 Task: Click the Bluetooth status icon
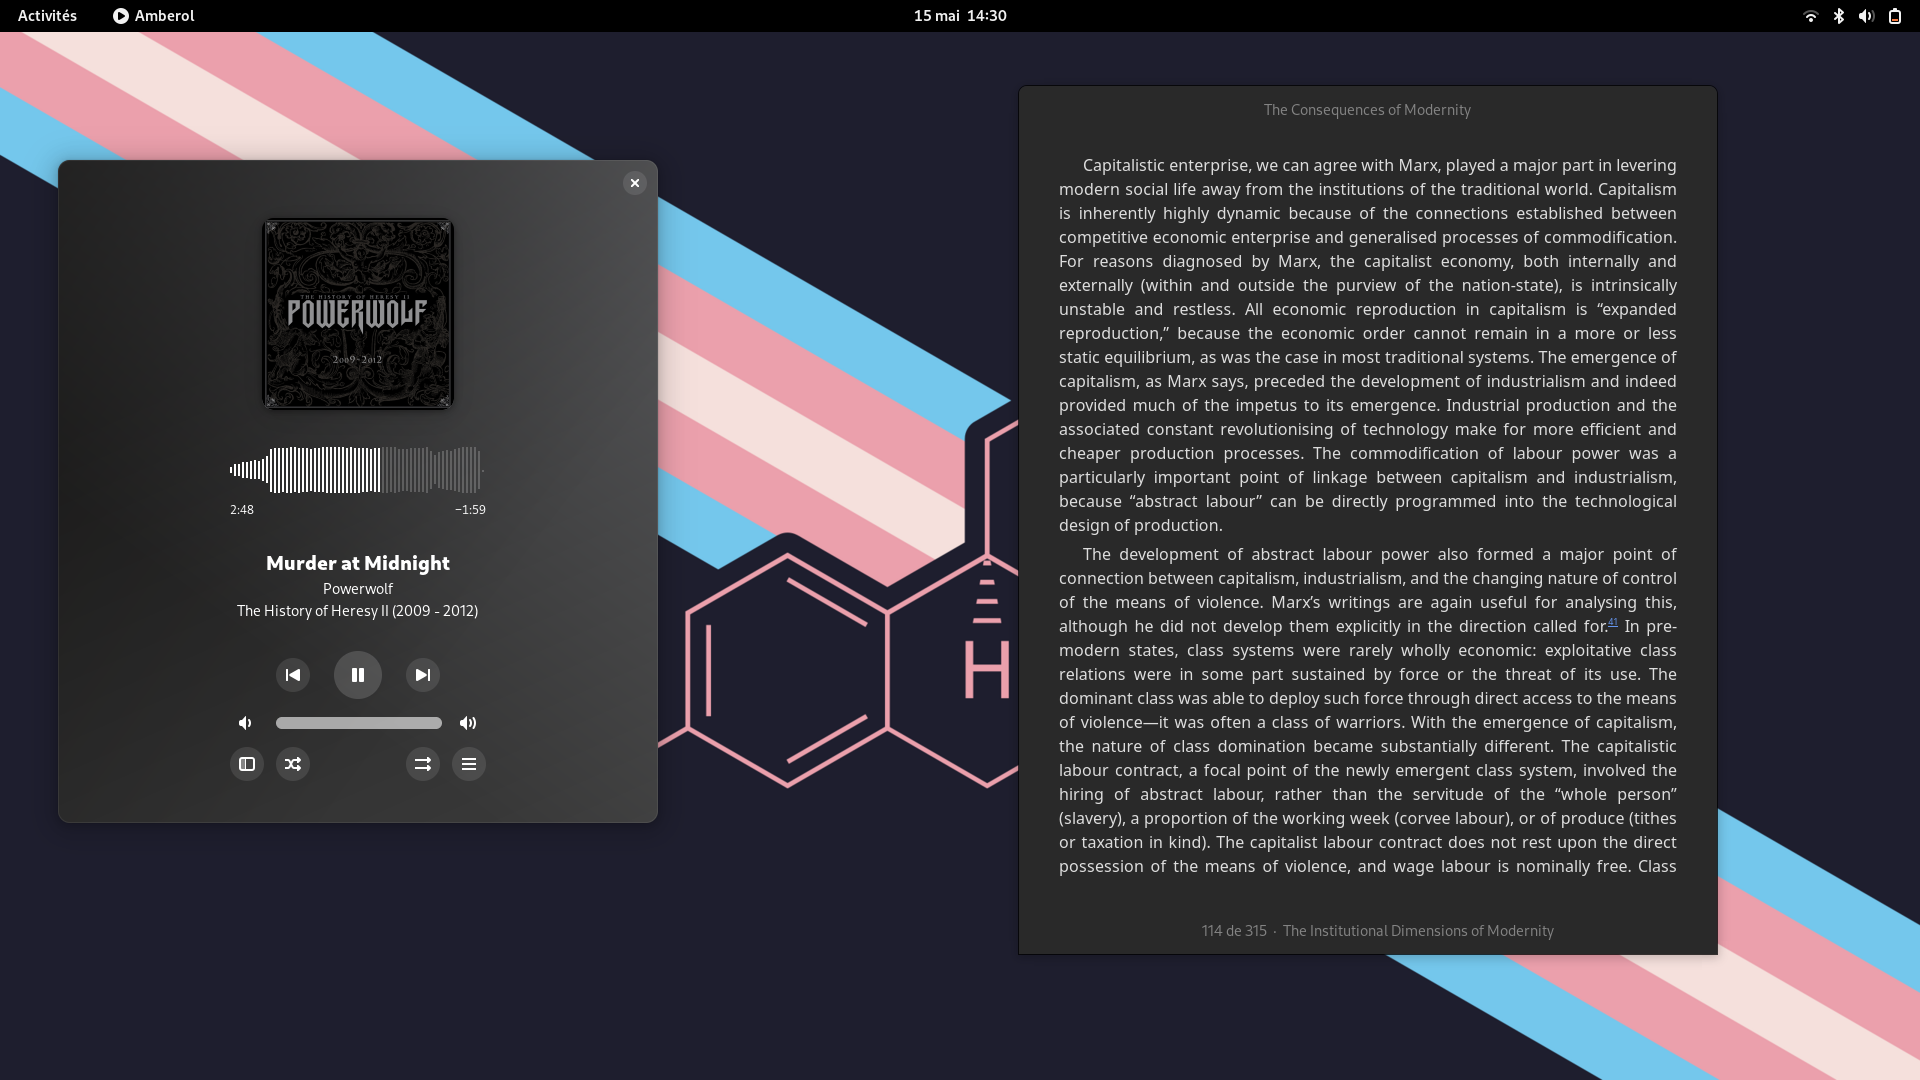pos(1838,16)
